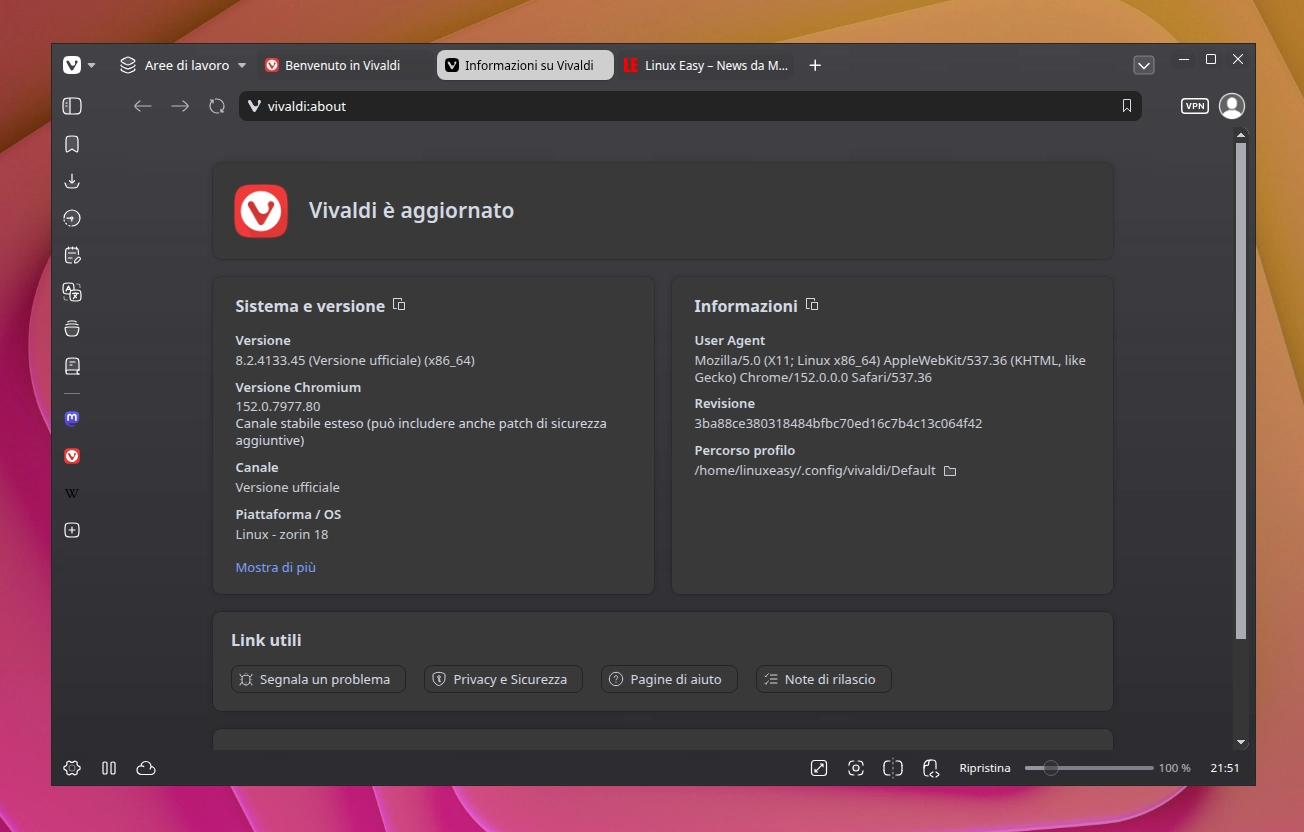Toggle the expand arrows button in status bar

(819, 768)
